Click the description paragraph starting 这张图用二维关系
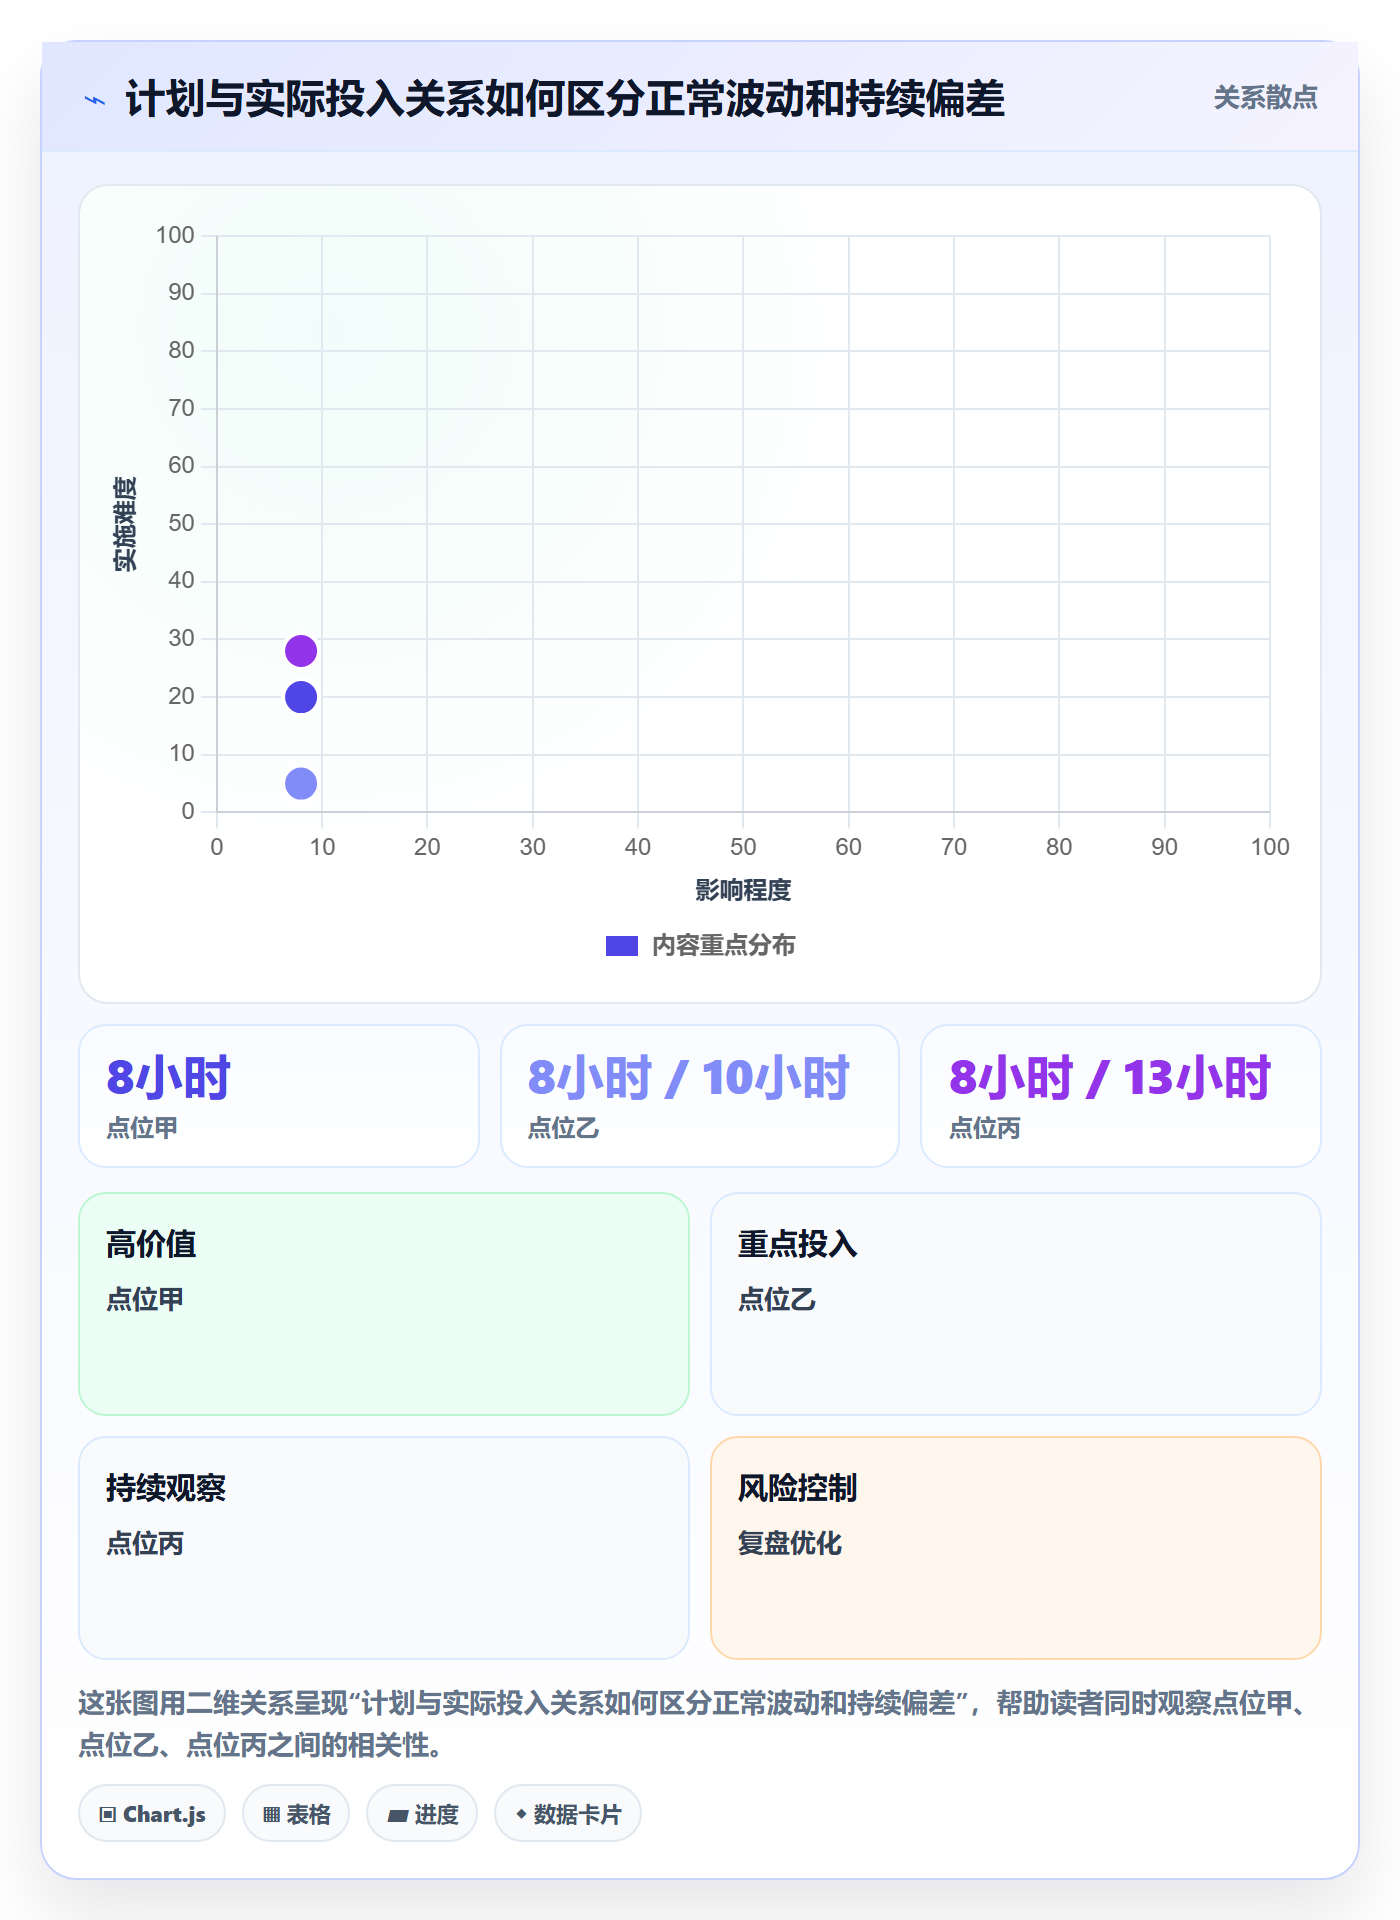 coord(695,1724)
